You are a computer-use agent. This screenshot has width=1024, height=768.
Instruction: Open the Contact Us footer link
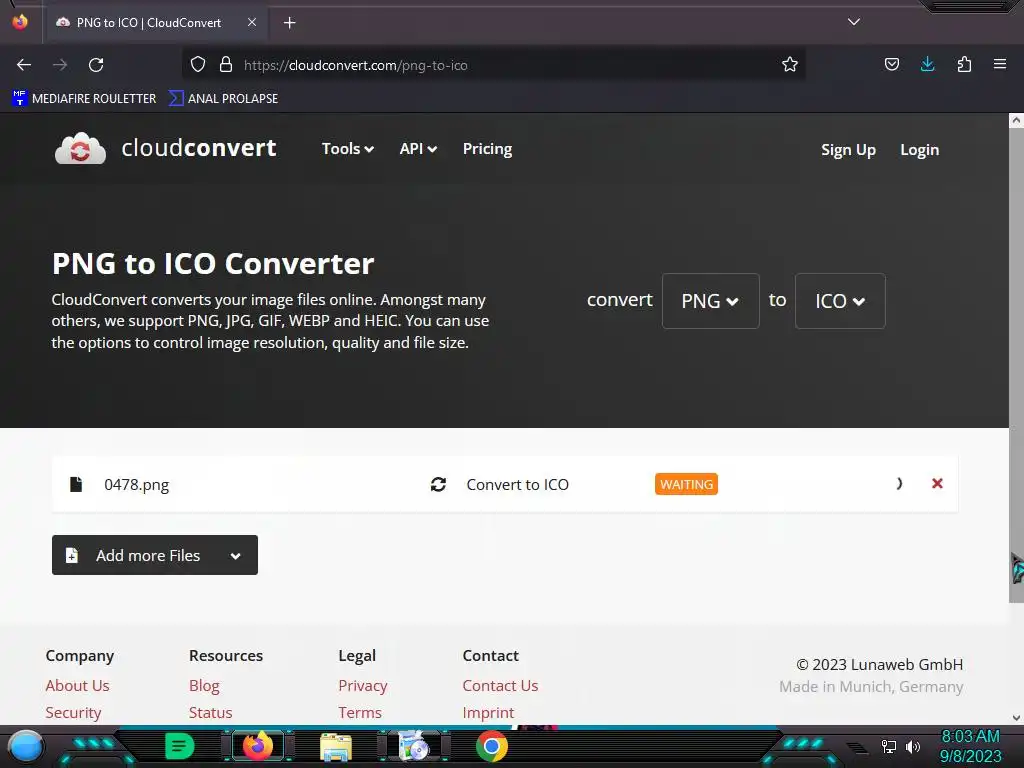coord(500,686)
